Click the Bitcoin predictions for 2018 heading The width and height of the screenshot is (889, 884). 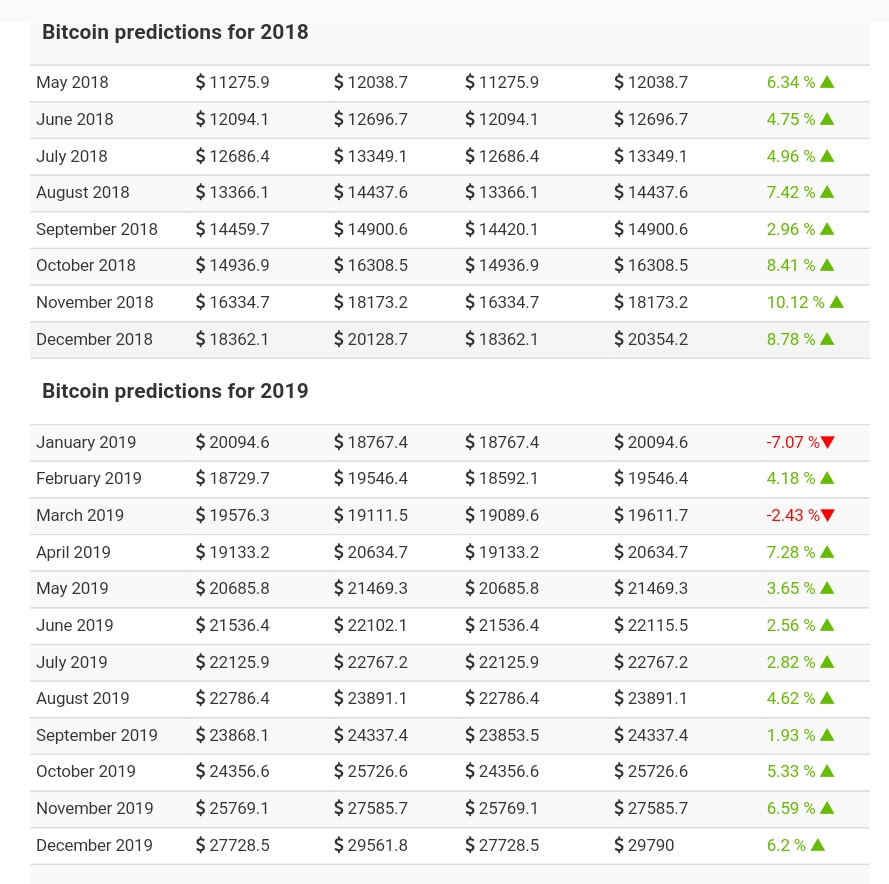tap(175, 32)
